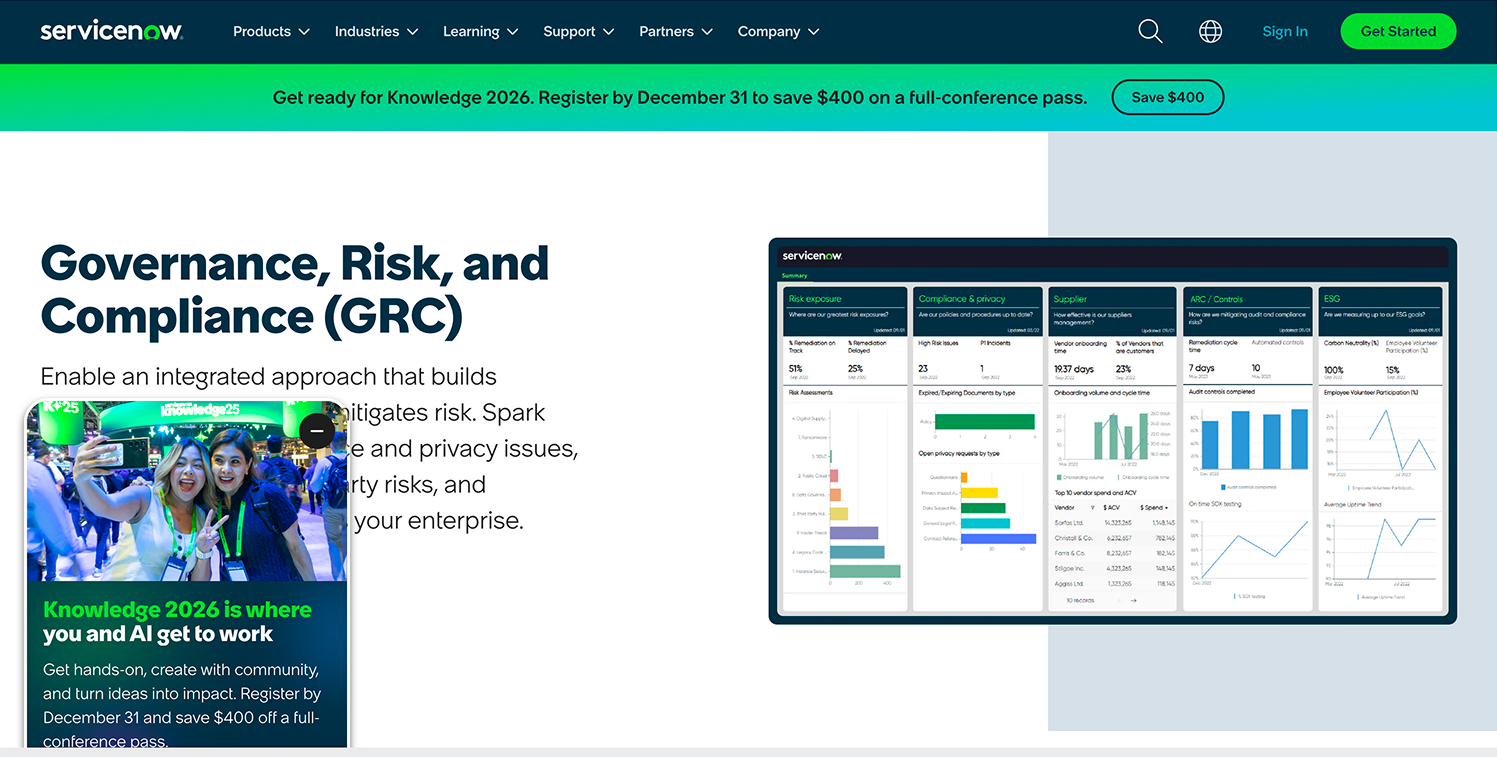1497x757 pixels.
Task: Click the globe language selector icon
Action: point(1210,31)
